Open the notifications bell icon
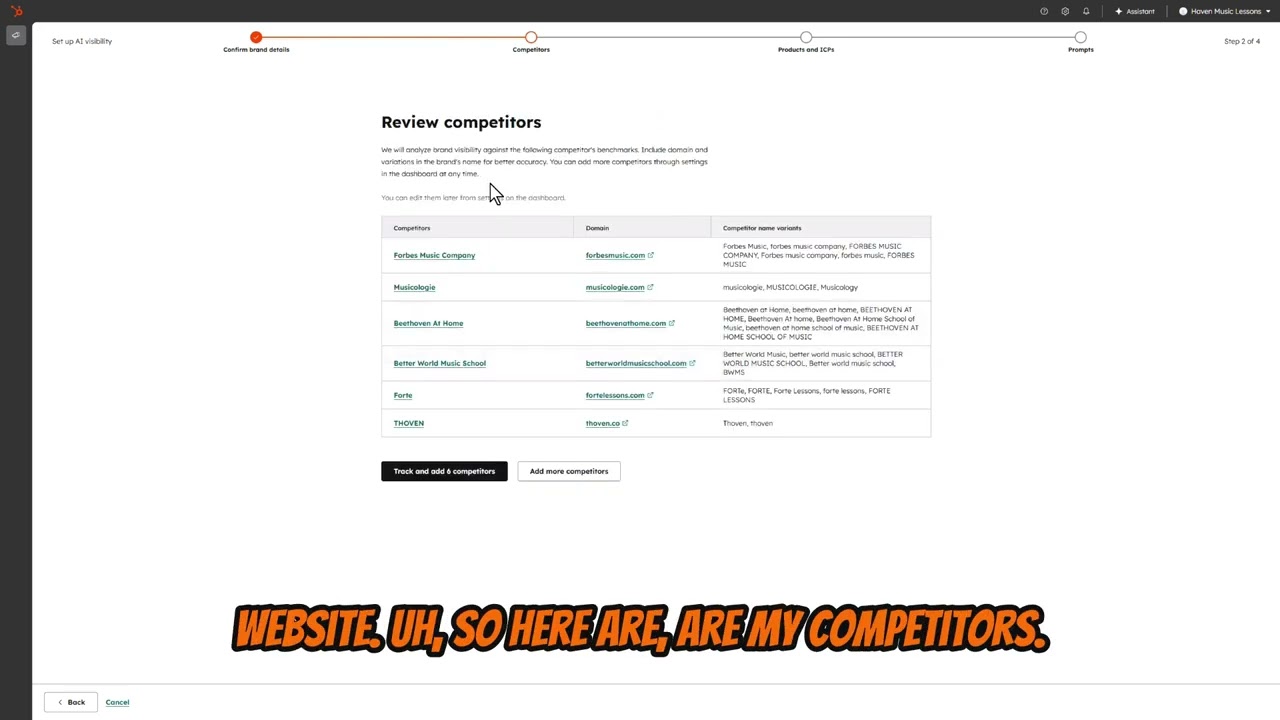1280x720 pixels. click(x=1086, y=11)
